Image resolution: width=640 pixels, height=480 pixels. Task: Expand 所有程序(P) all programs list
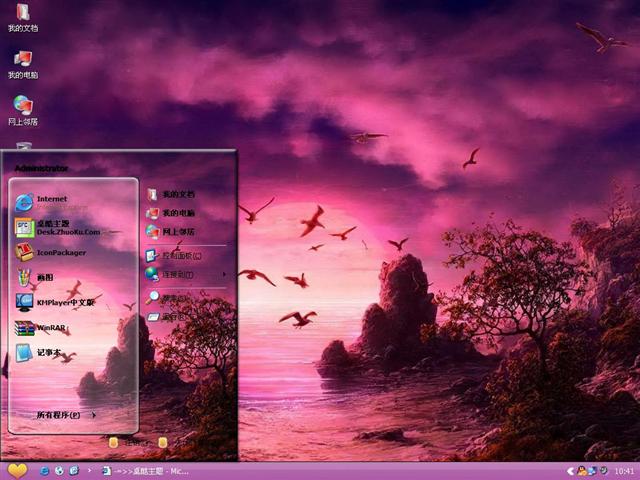coord(66,415)
